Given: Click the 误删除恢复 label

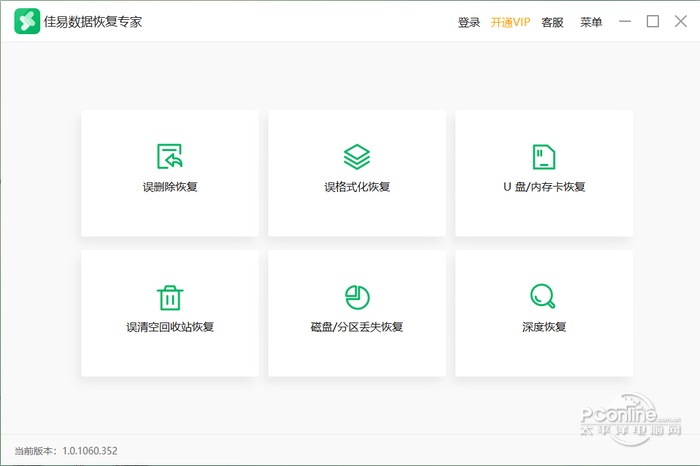Looking at the screenshot, I should pos(170,187).
